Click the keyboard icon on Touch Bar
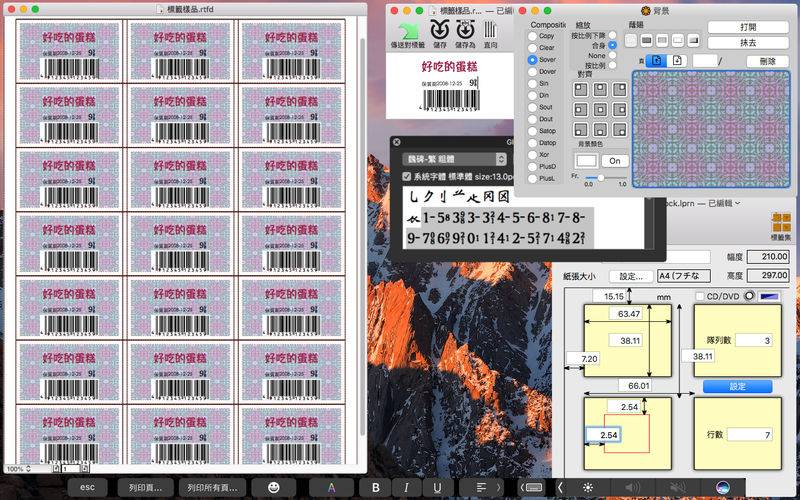This screenshot has width=800, height=500. 532,487
